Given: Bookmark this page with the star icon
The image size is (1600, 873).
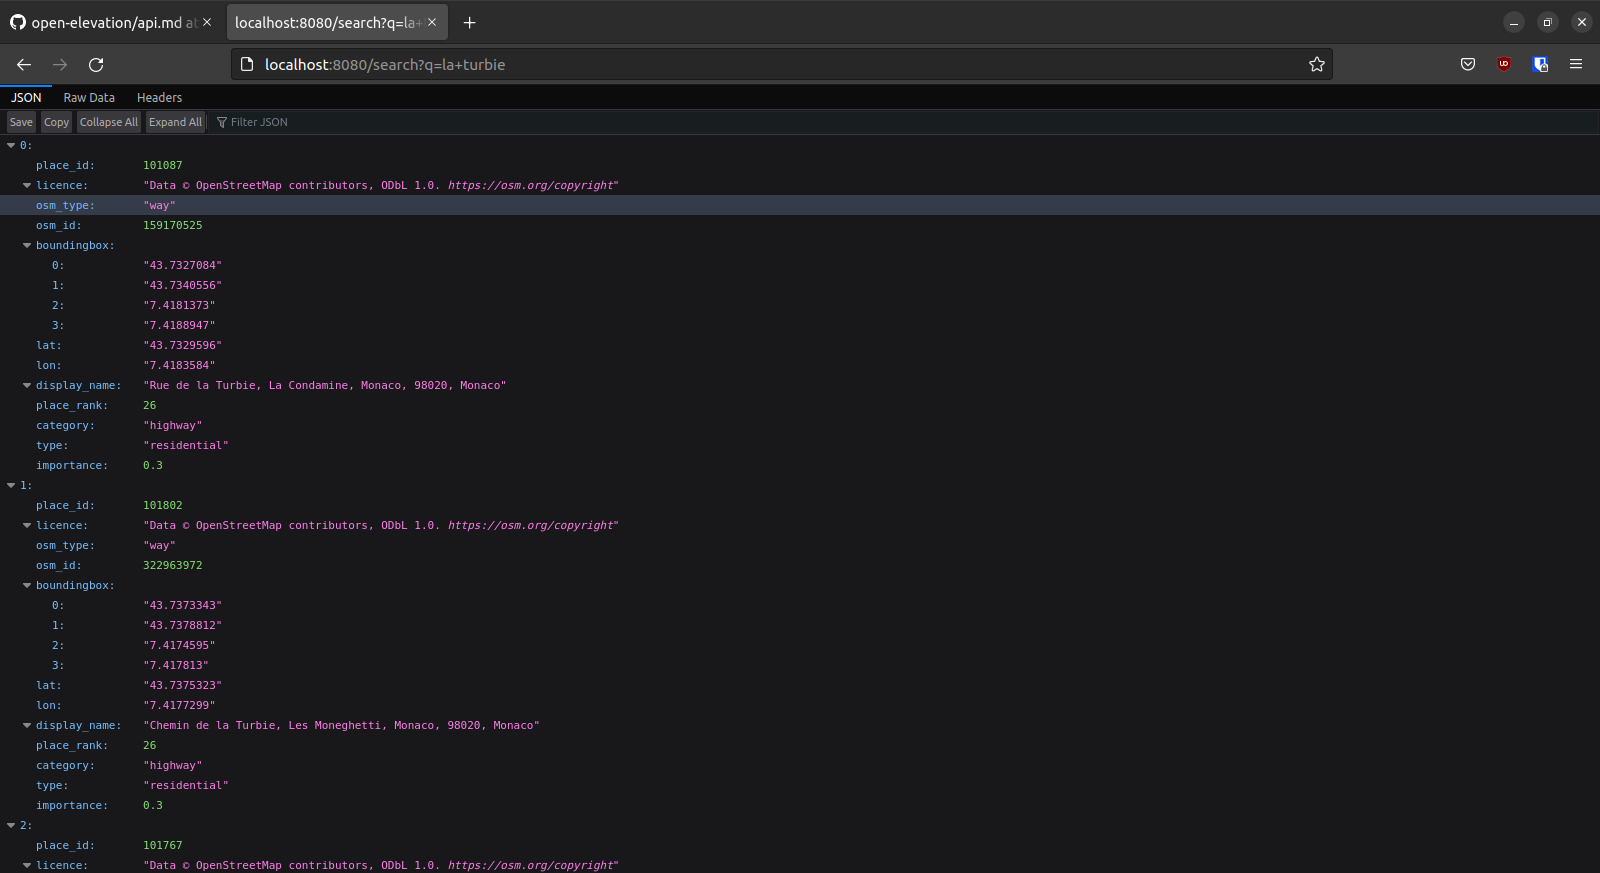Looking at the screenshot, I should pyautogui.click(x=1316, y=65).
